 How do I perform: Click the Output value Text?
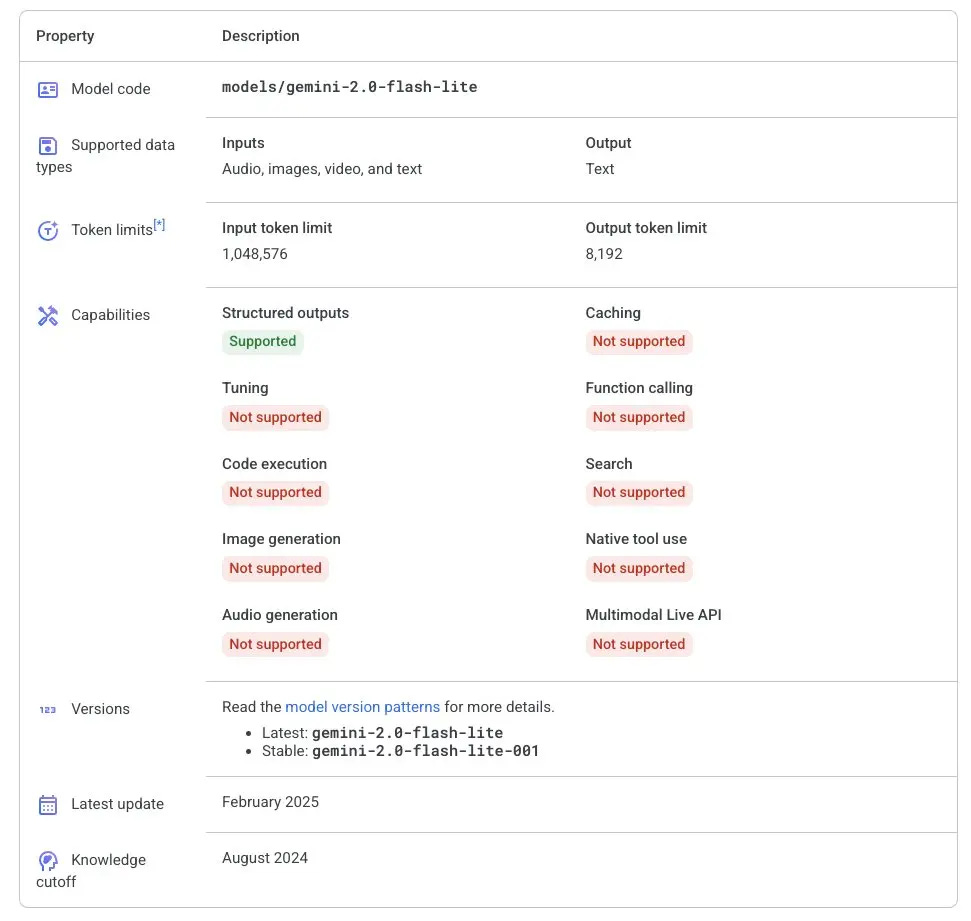click(599, 169)
